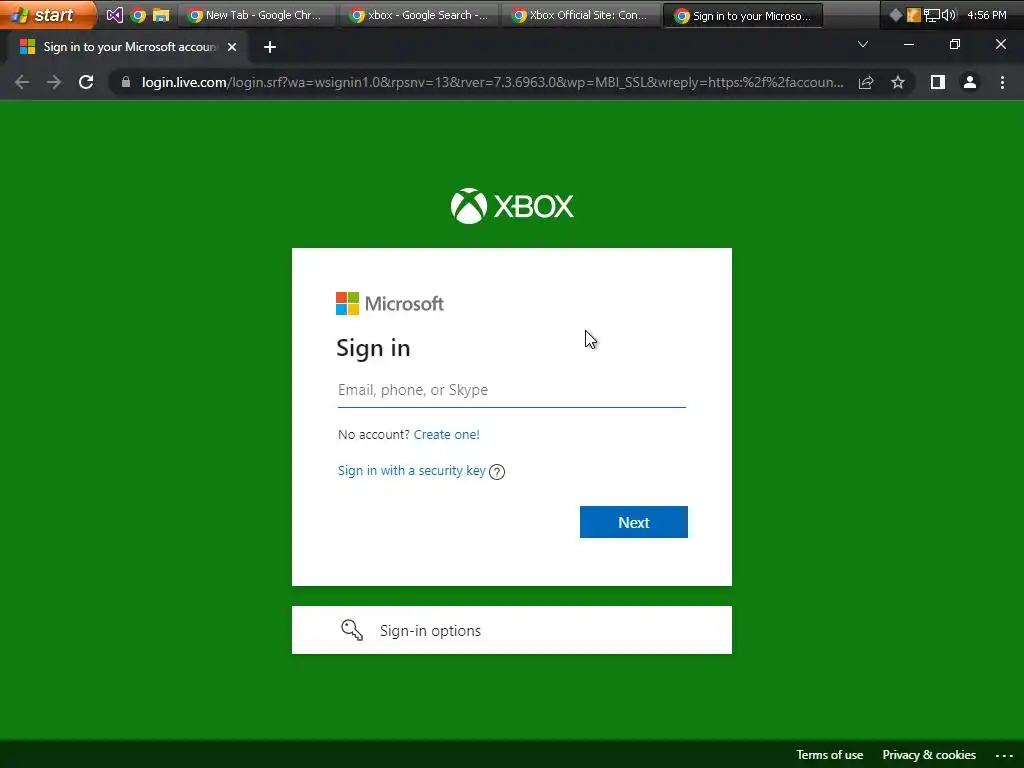Click the network icon in the system tray
Screen dimensions: 1024x768
point(931,14)
